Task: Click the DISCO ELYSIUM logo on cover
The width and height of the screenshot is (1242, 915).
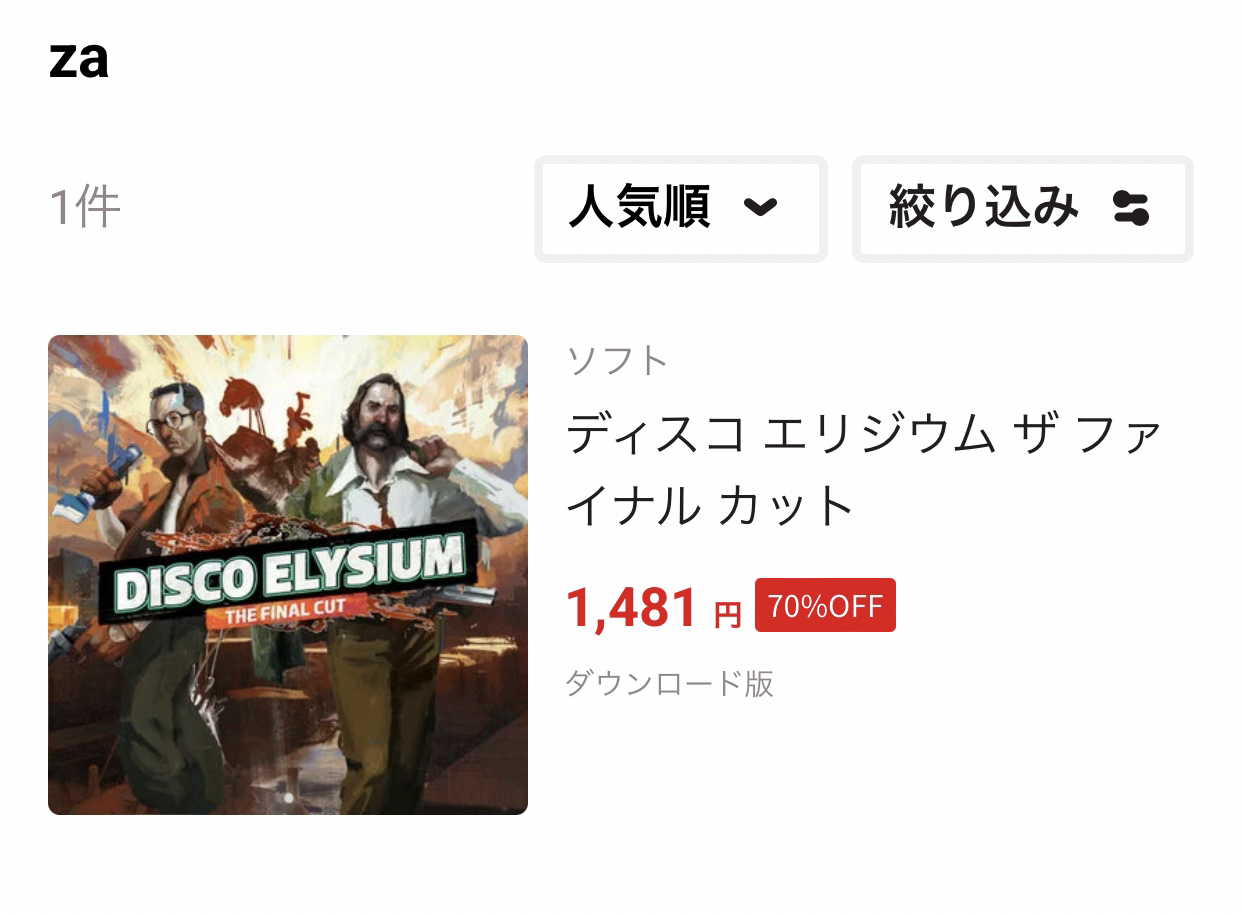Action: 289,576
